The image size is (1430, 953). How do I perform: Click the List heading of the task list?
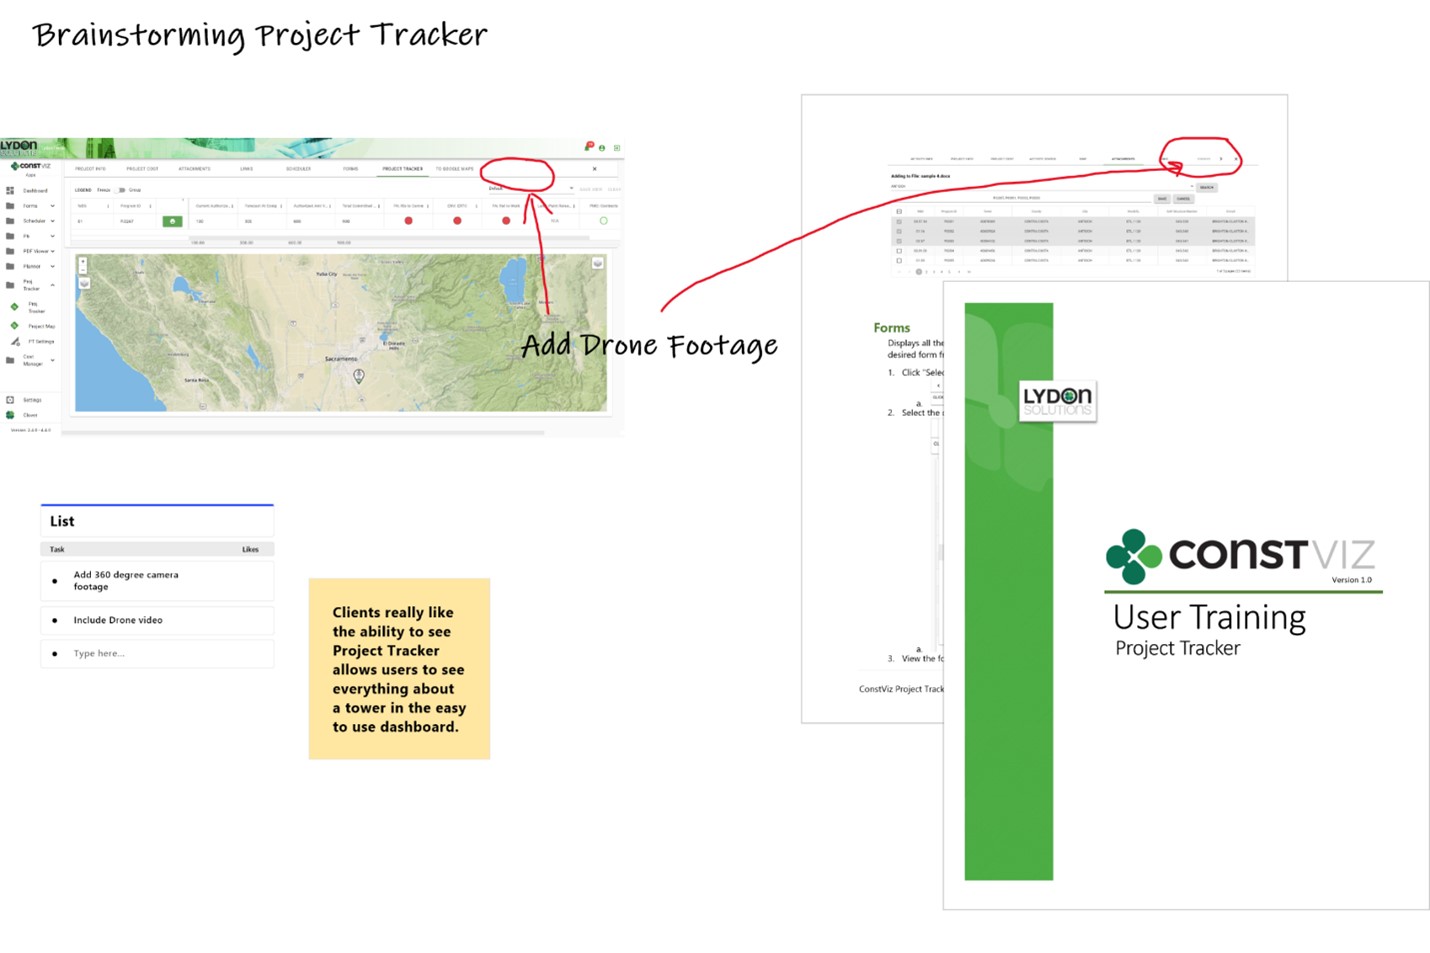62,521
